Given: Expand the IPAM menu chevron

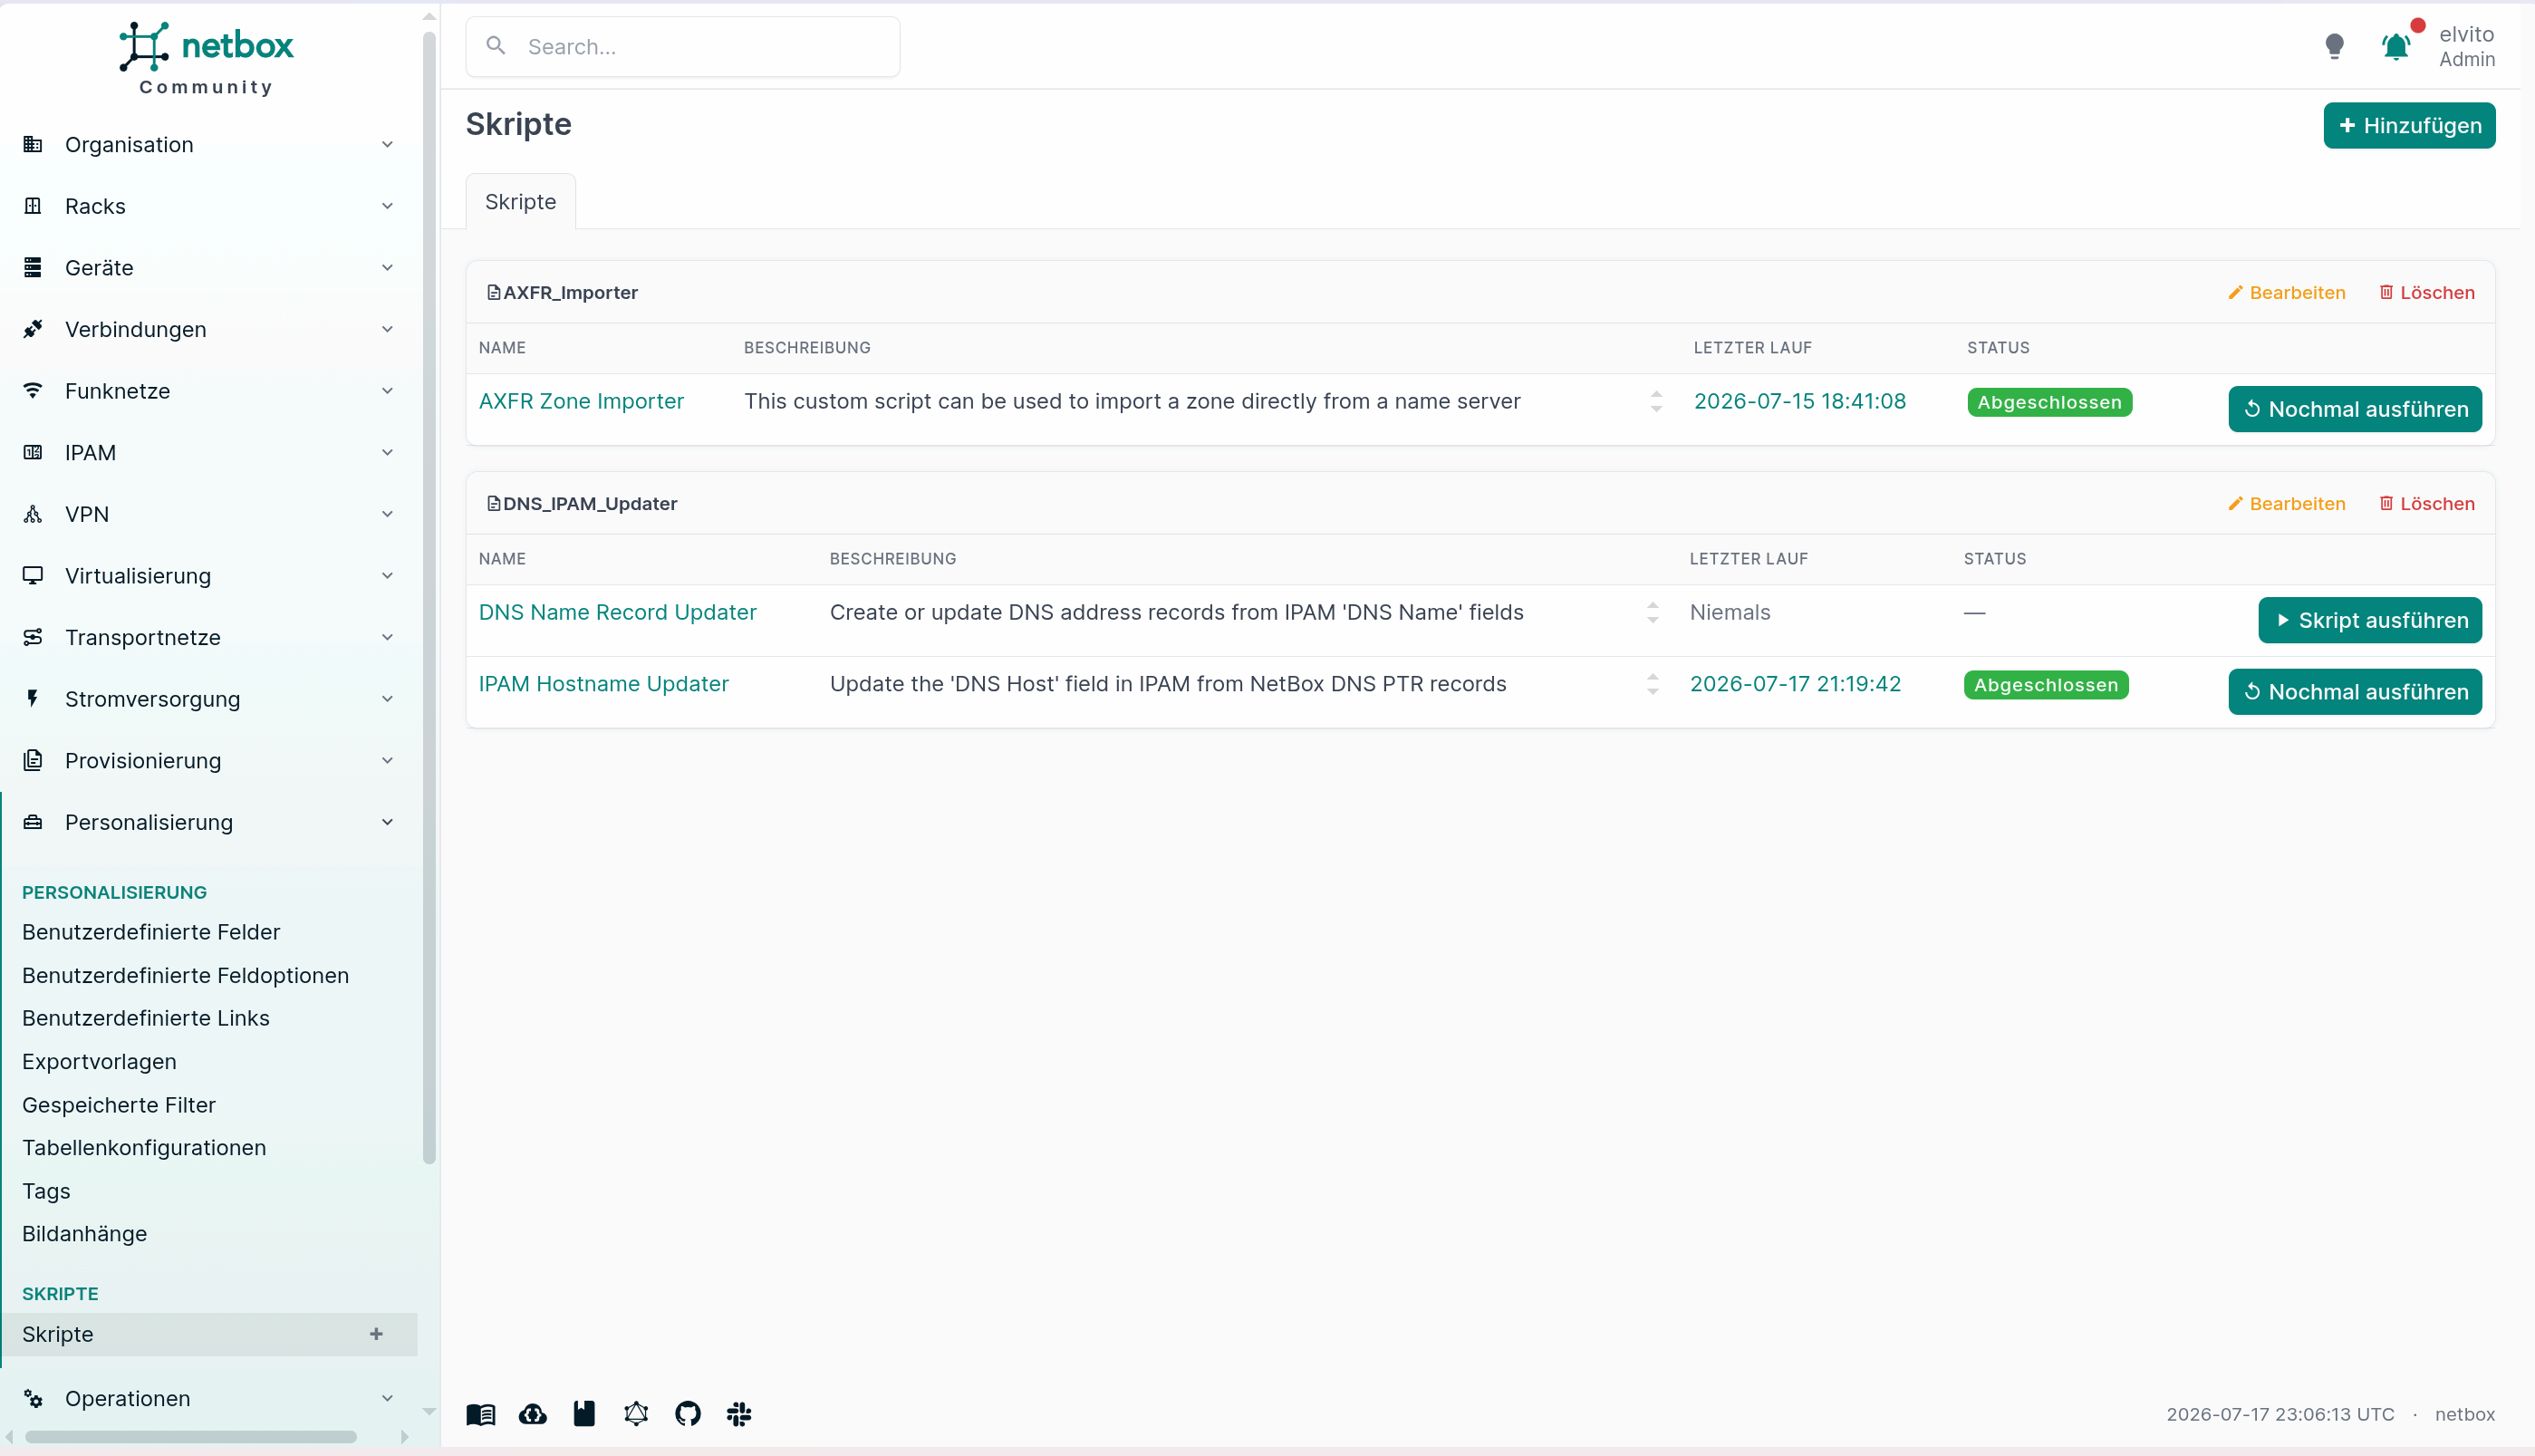Looking at the screenshot, I should 387,453.
